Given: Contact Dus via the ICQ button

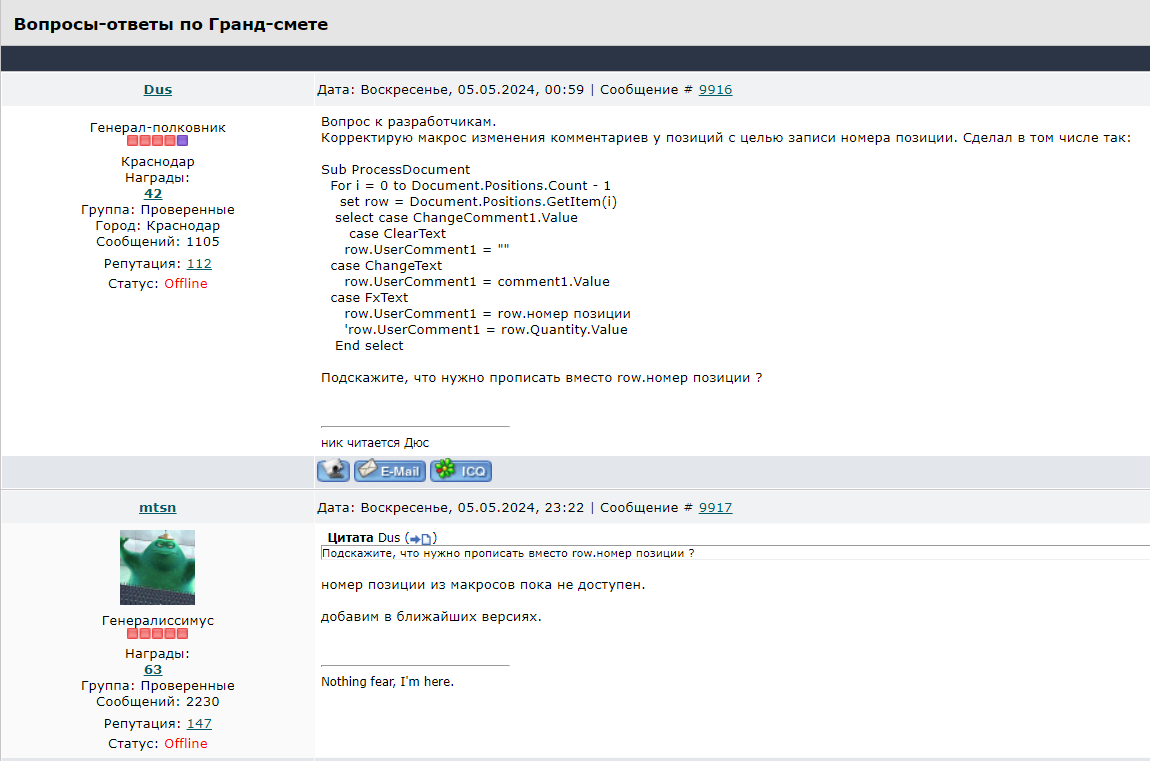Looking at the screenshot, I should [461, 471].
